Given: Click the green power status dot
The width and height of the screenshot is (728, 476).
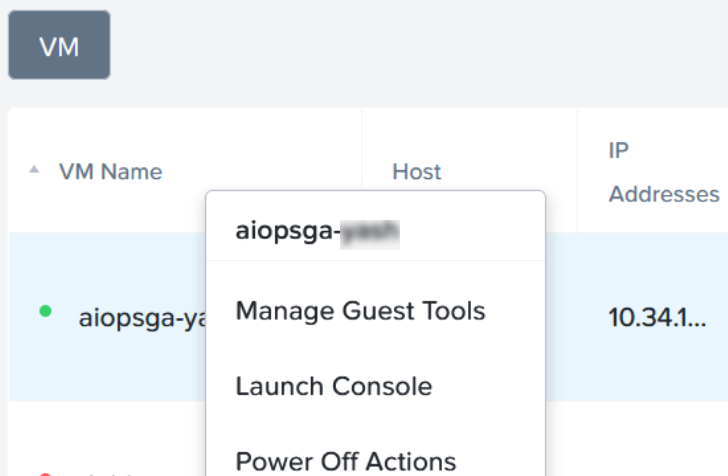Looking at the screenshot, I should point(45,312).
